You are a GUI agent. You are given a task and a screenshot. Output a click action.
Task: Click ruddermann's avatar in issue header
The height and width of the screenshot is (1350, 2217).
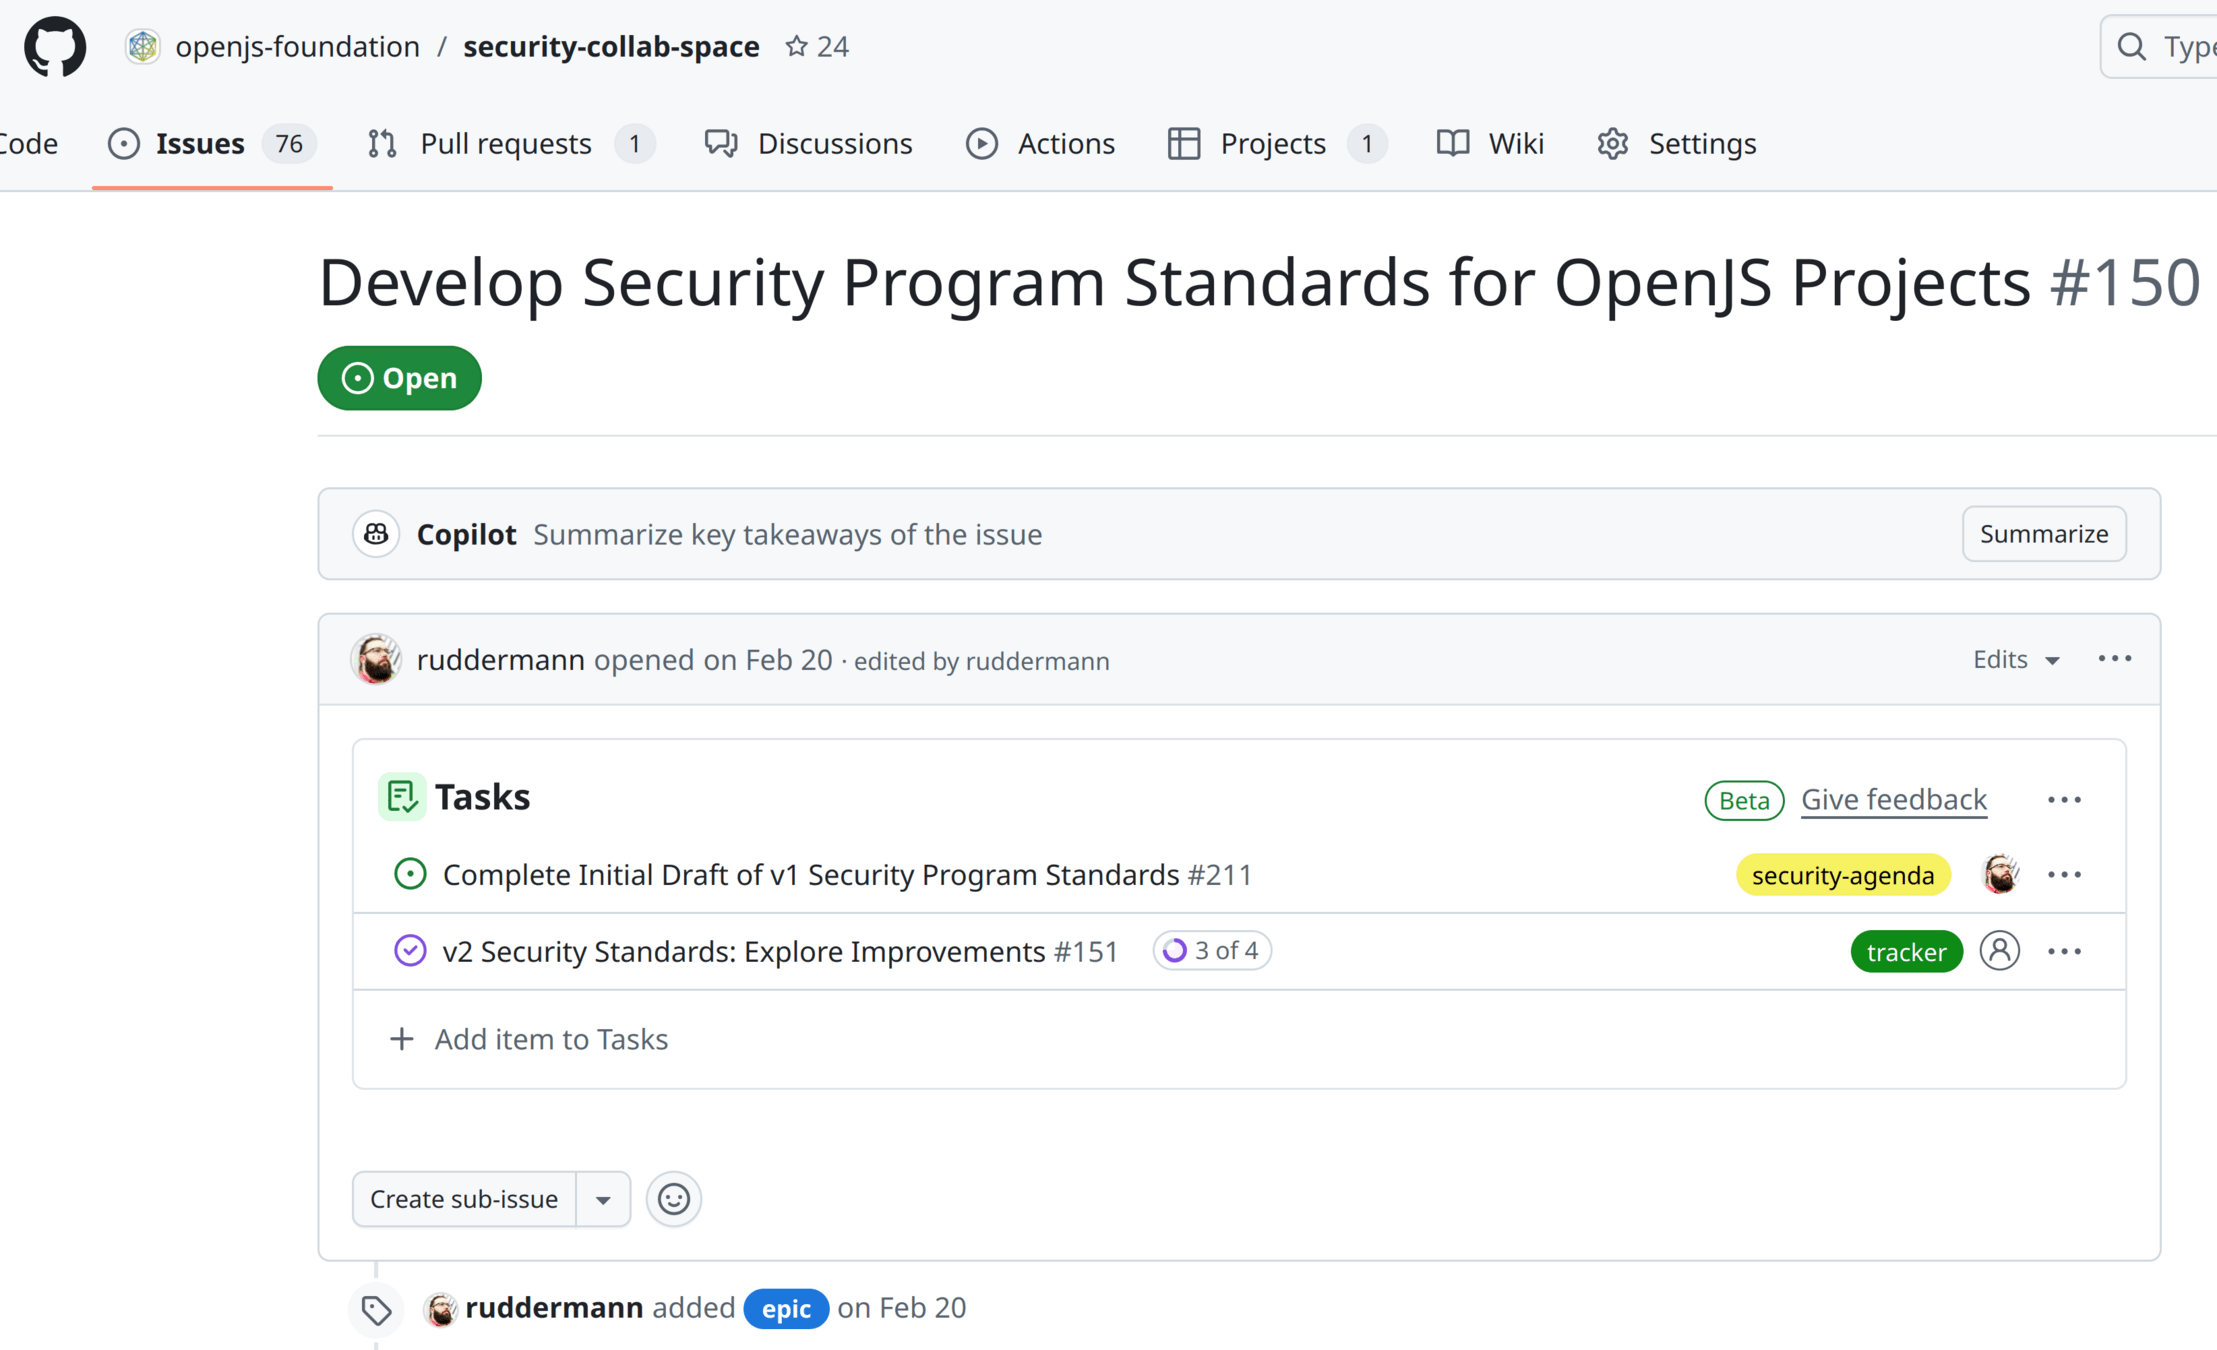coord(376,660)
